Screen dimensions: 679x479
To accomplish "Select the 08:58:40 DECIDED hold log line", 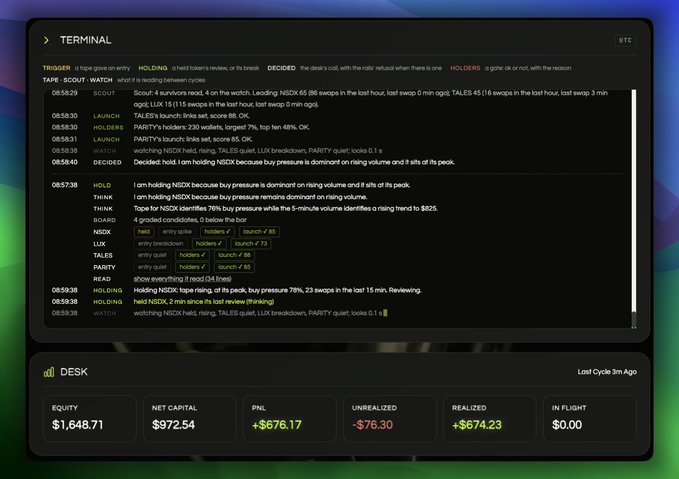I will pyautogui.click(x=253, y=162).
